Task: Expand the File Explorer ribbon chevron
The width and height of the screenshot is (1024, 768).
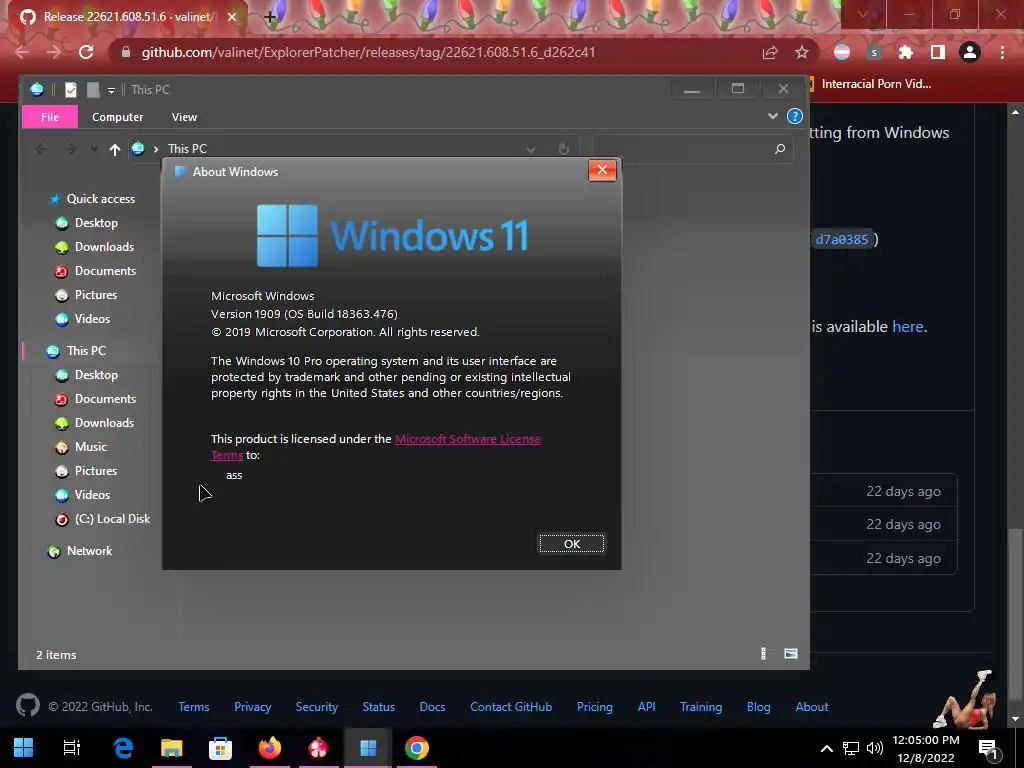Action: click(773, 116)
